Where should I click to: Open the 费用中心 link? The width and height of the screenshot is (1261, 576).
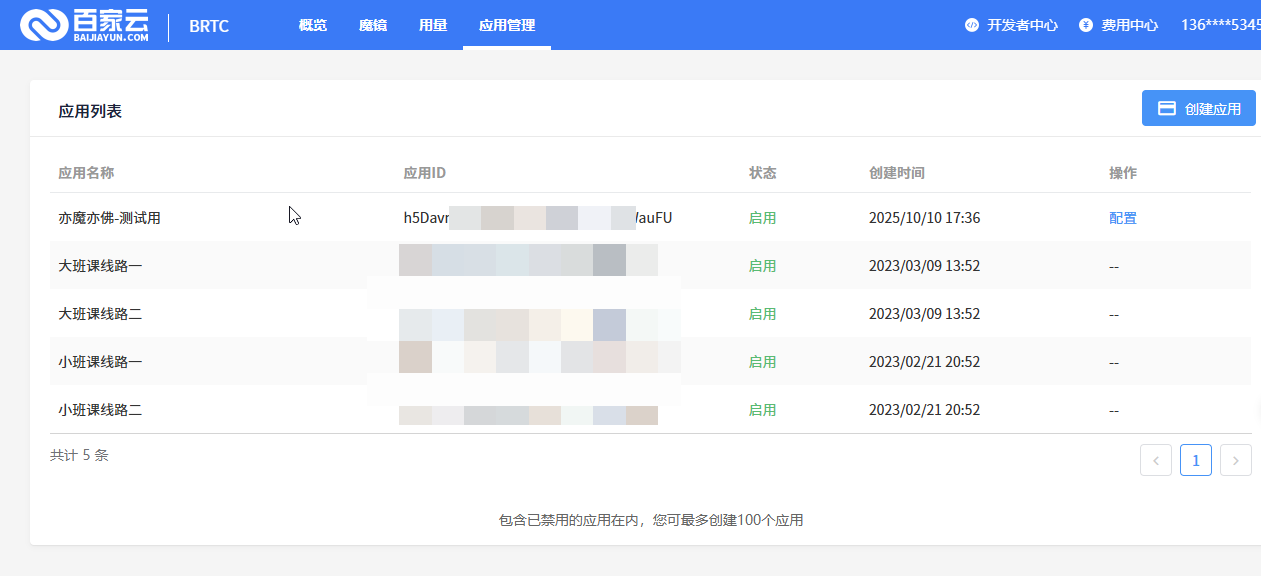1129,26
